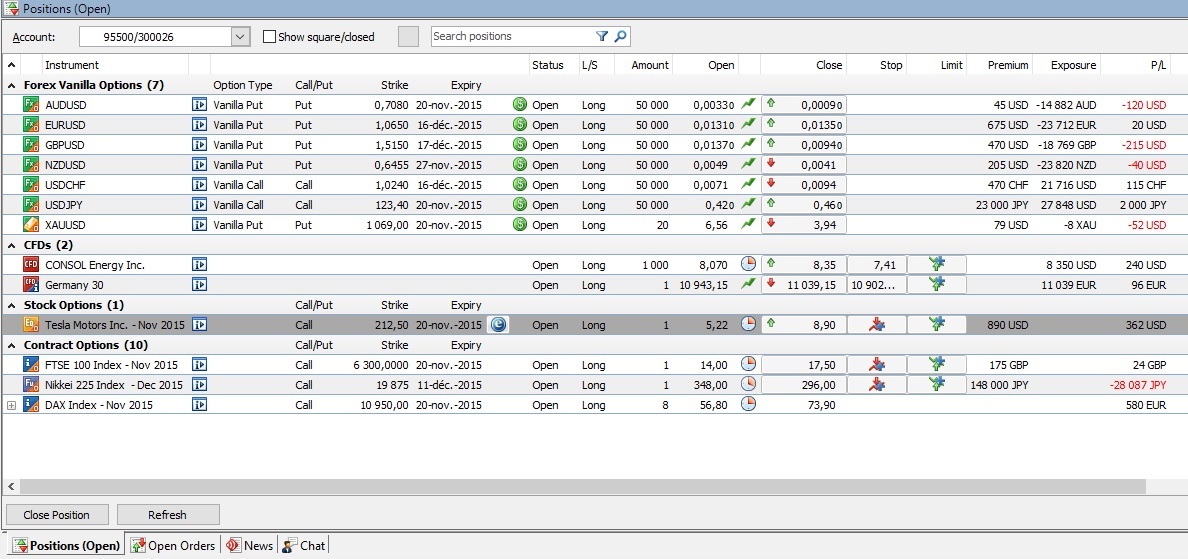This screenshot has width=1188, height=559.
Task: Open GBPUSD instrument info icon
Action: tap(199, 145)
